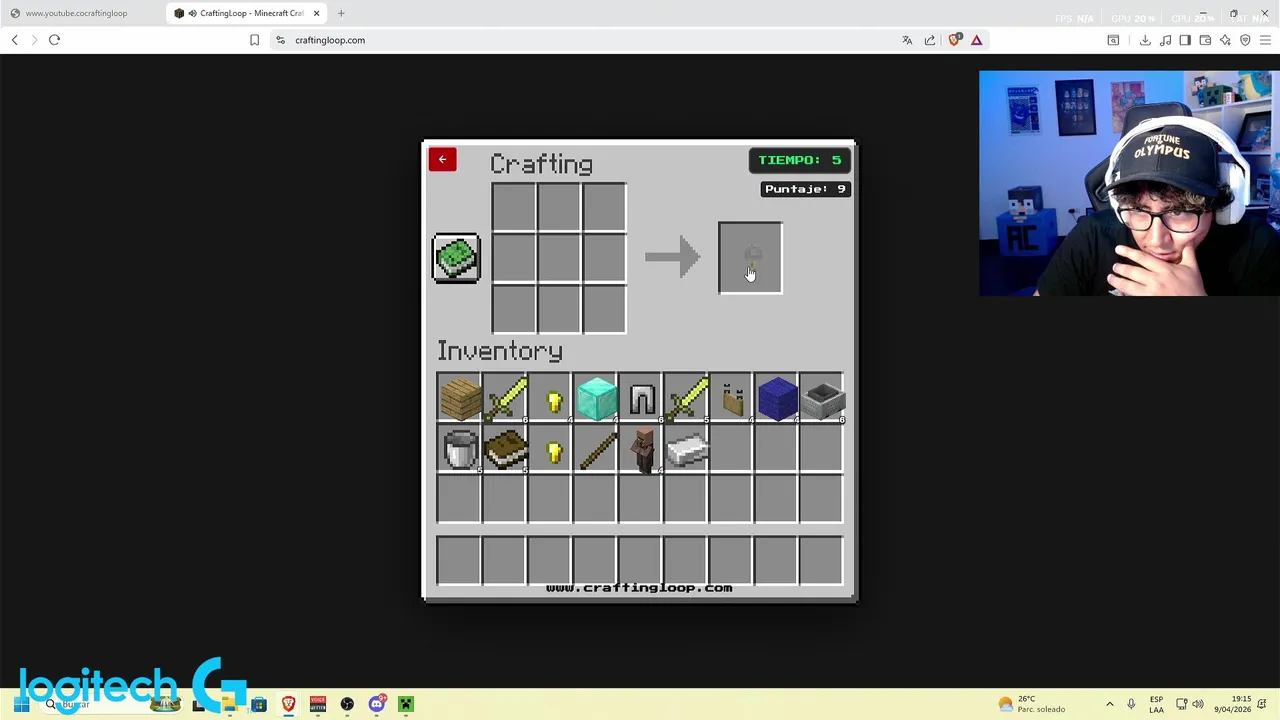
Task: Select the wooden sign item
Action: (732, 400)
